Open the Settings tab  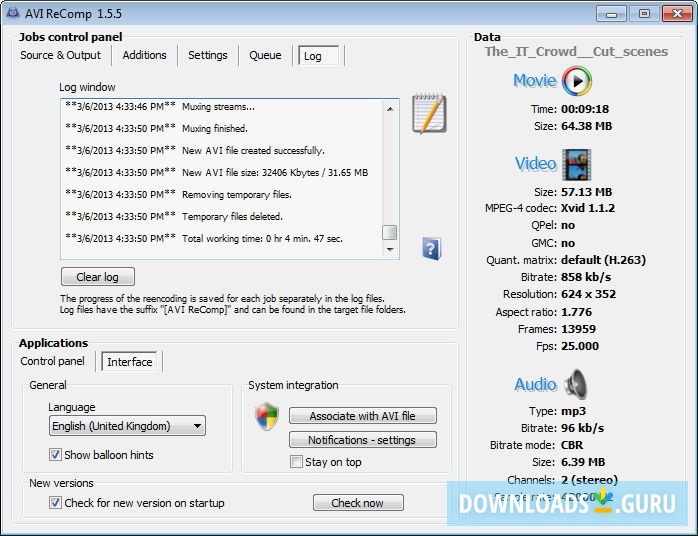tap(207, 55)
